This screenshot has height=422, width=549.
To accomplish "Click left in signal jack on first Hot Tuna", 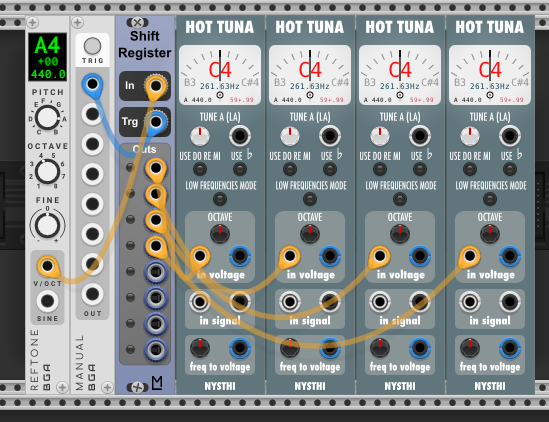I will (200, 302).
